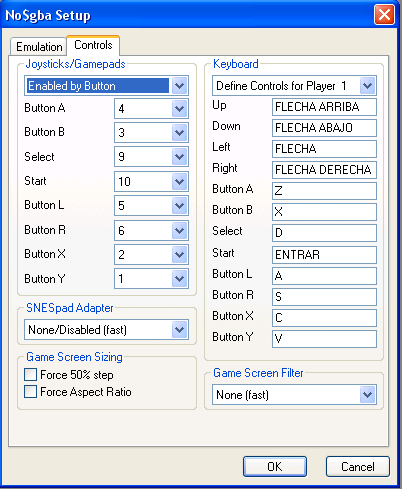Click the OK button
Viewport: 402px width, 489px height.
click(275, 466)
